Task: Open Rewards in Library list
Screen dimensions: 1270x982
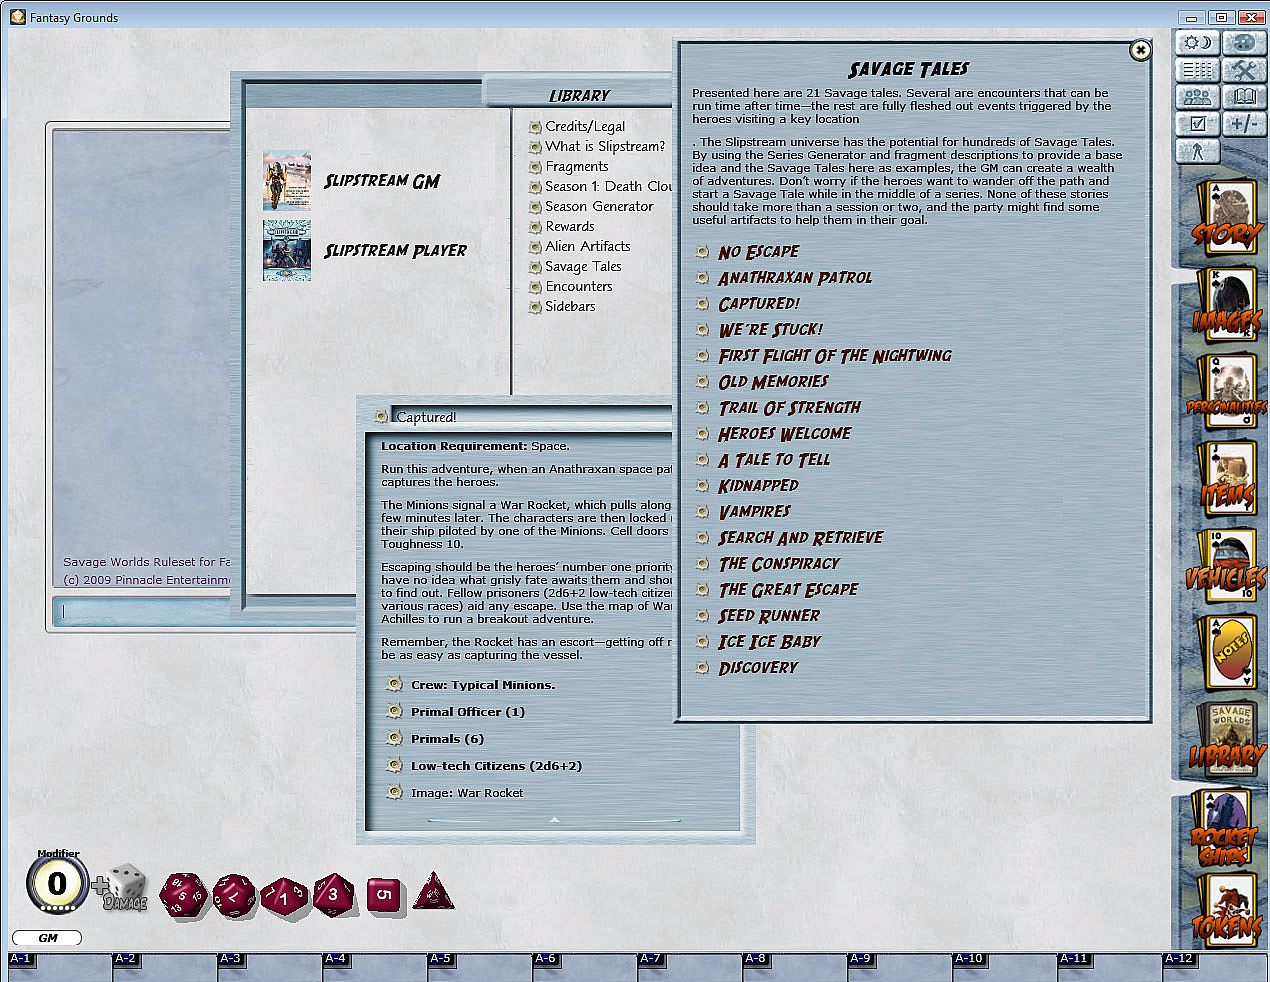Action: 569,226
